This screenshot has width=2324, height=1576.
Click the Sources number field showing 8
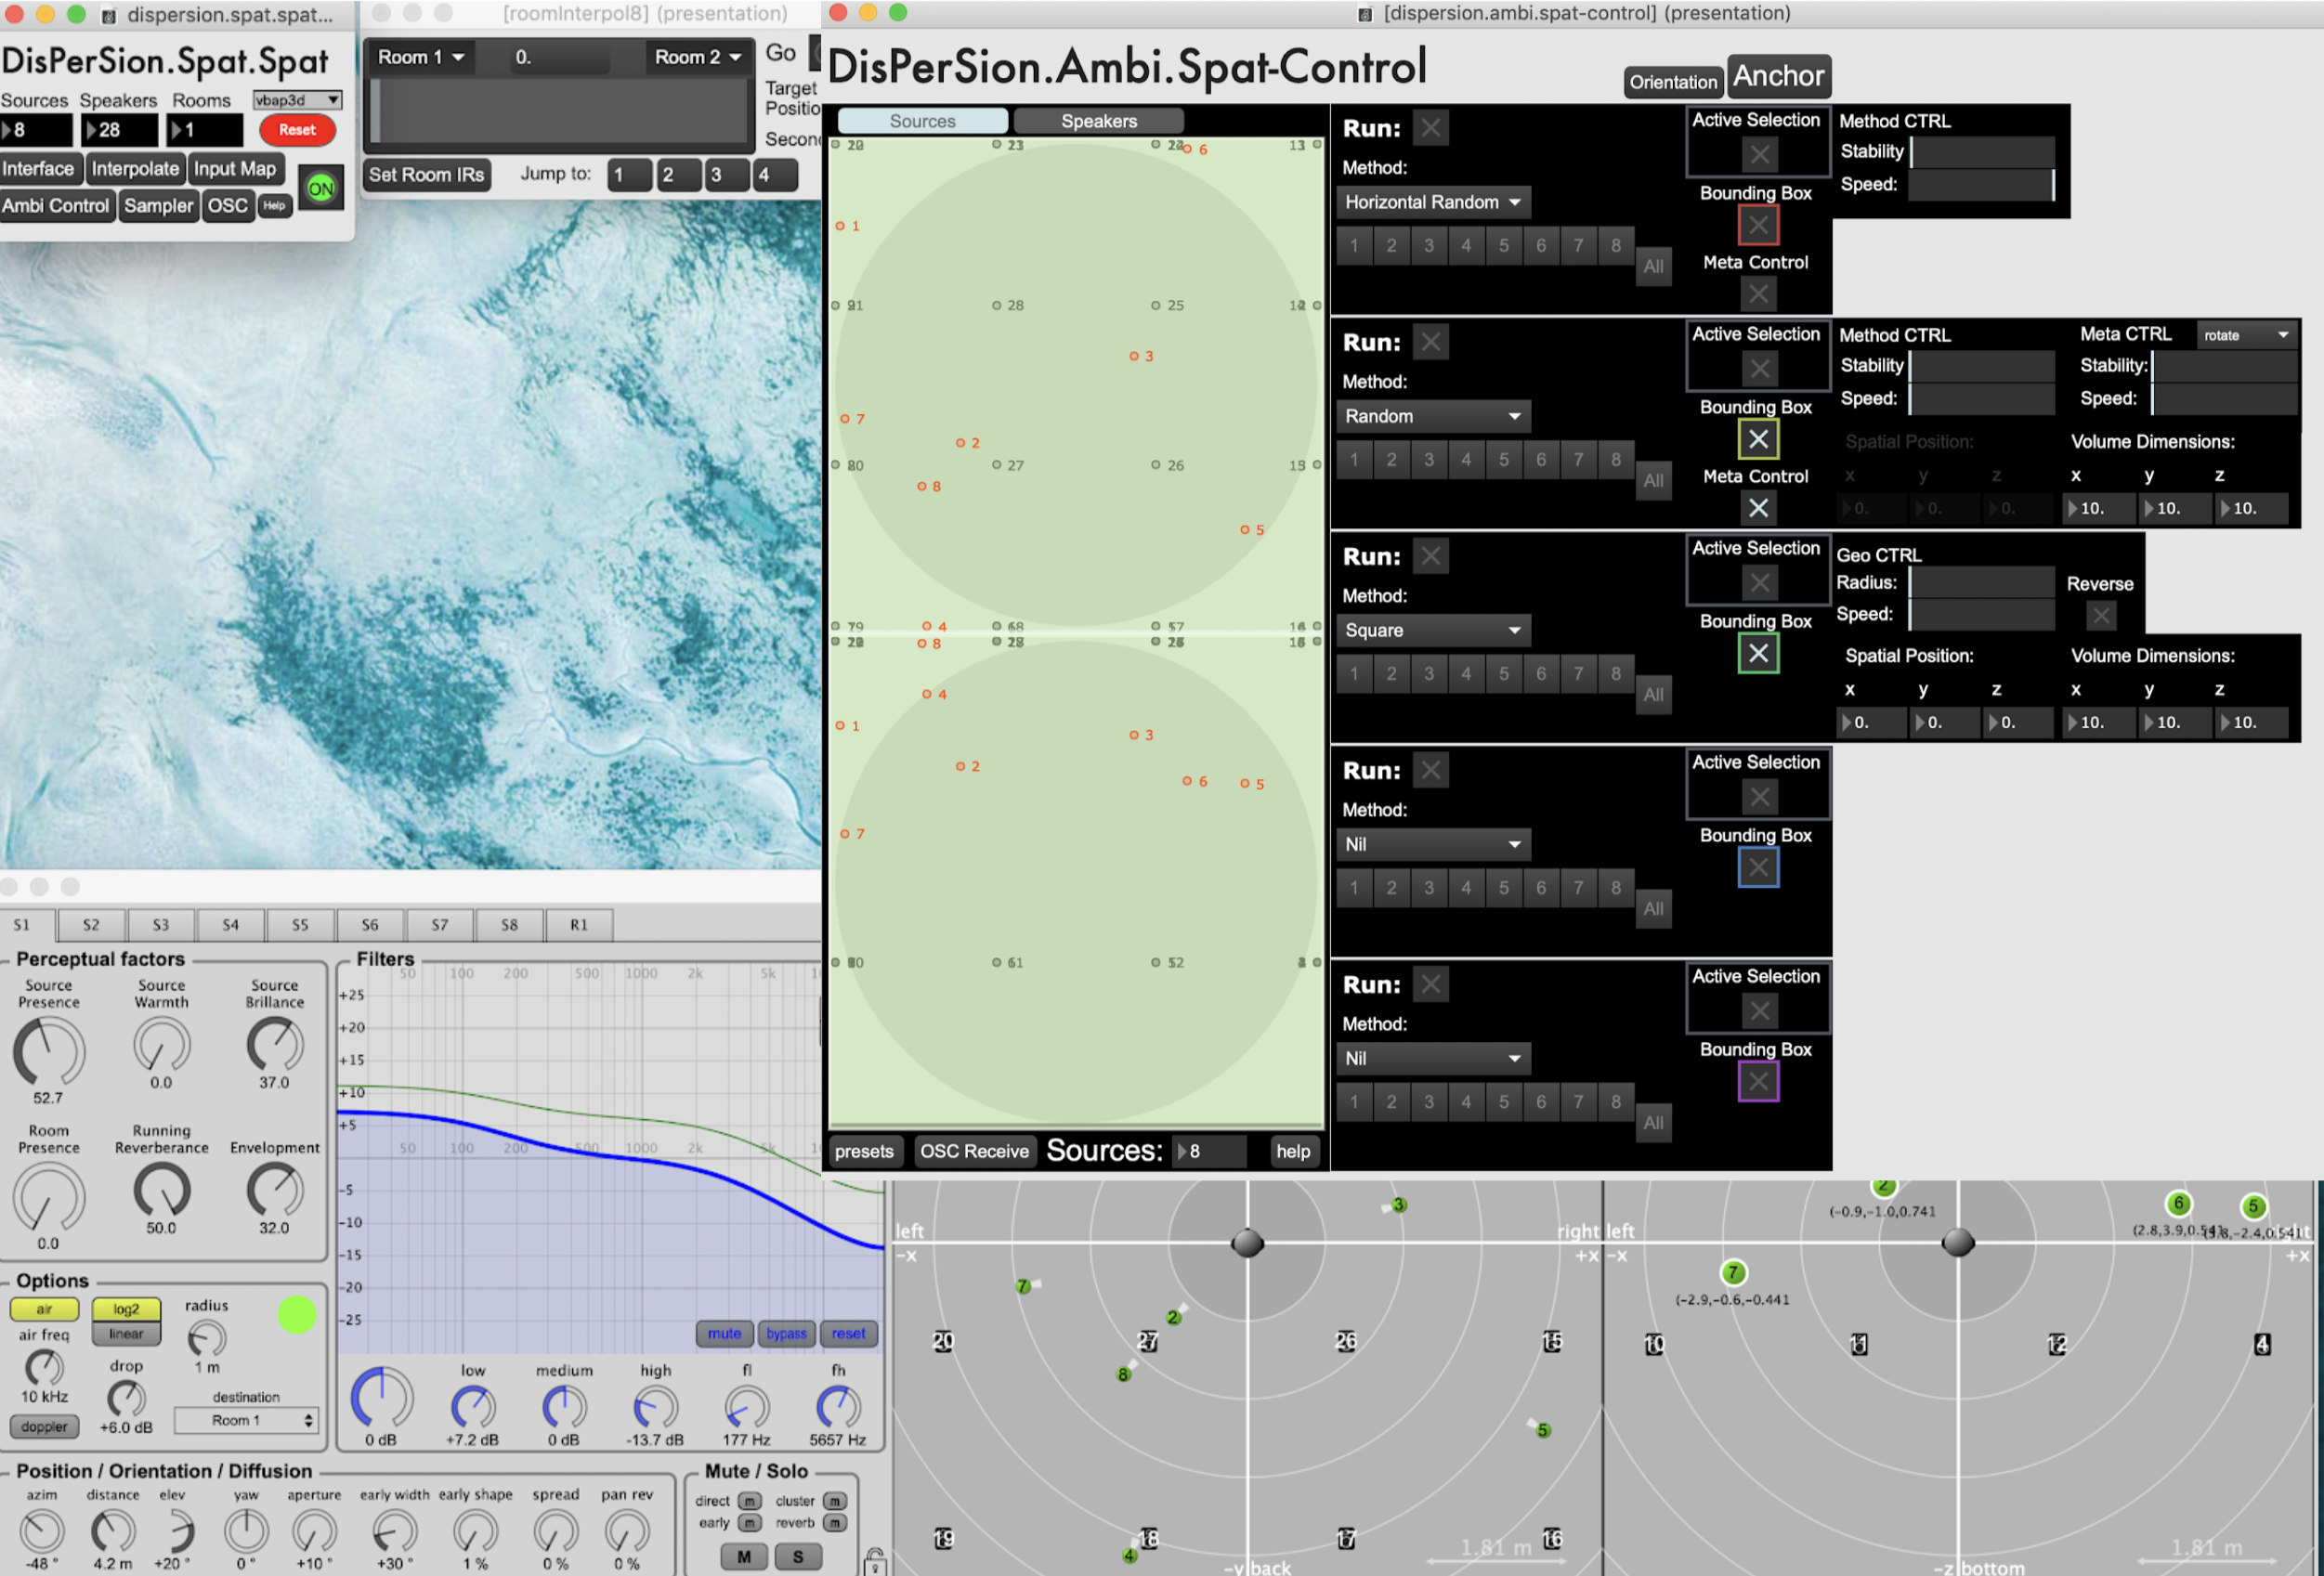point(1210,1152)
